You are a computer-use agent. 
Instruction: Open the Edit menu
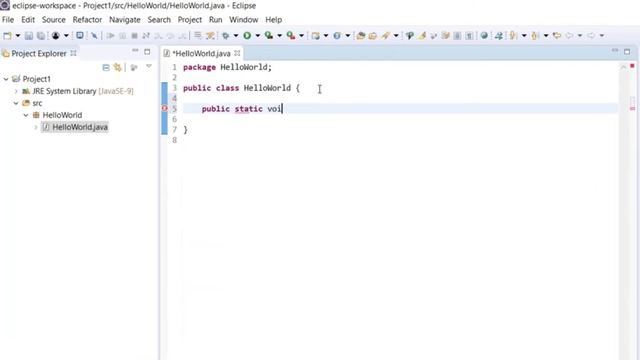pos(28,20)
